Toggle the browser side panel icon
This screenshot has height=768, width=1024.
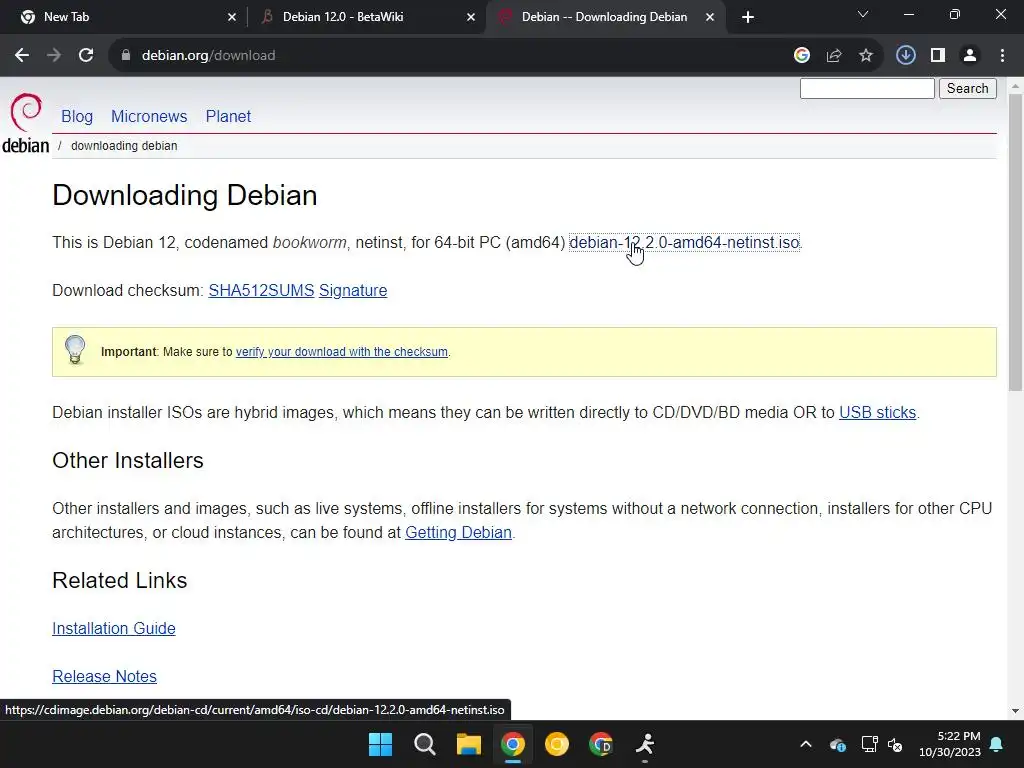tap(938, 56)
